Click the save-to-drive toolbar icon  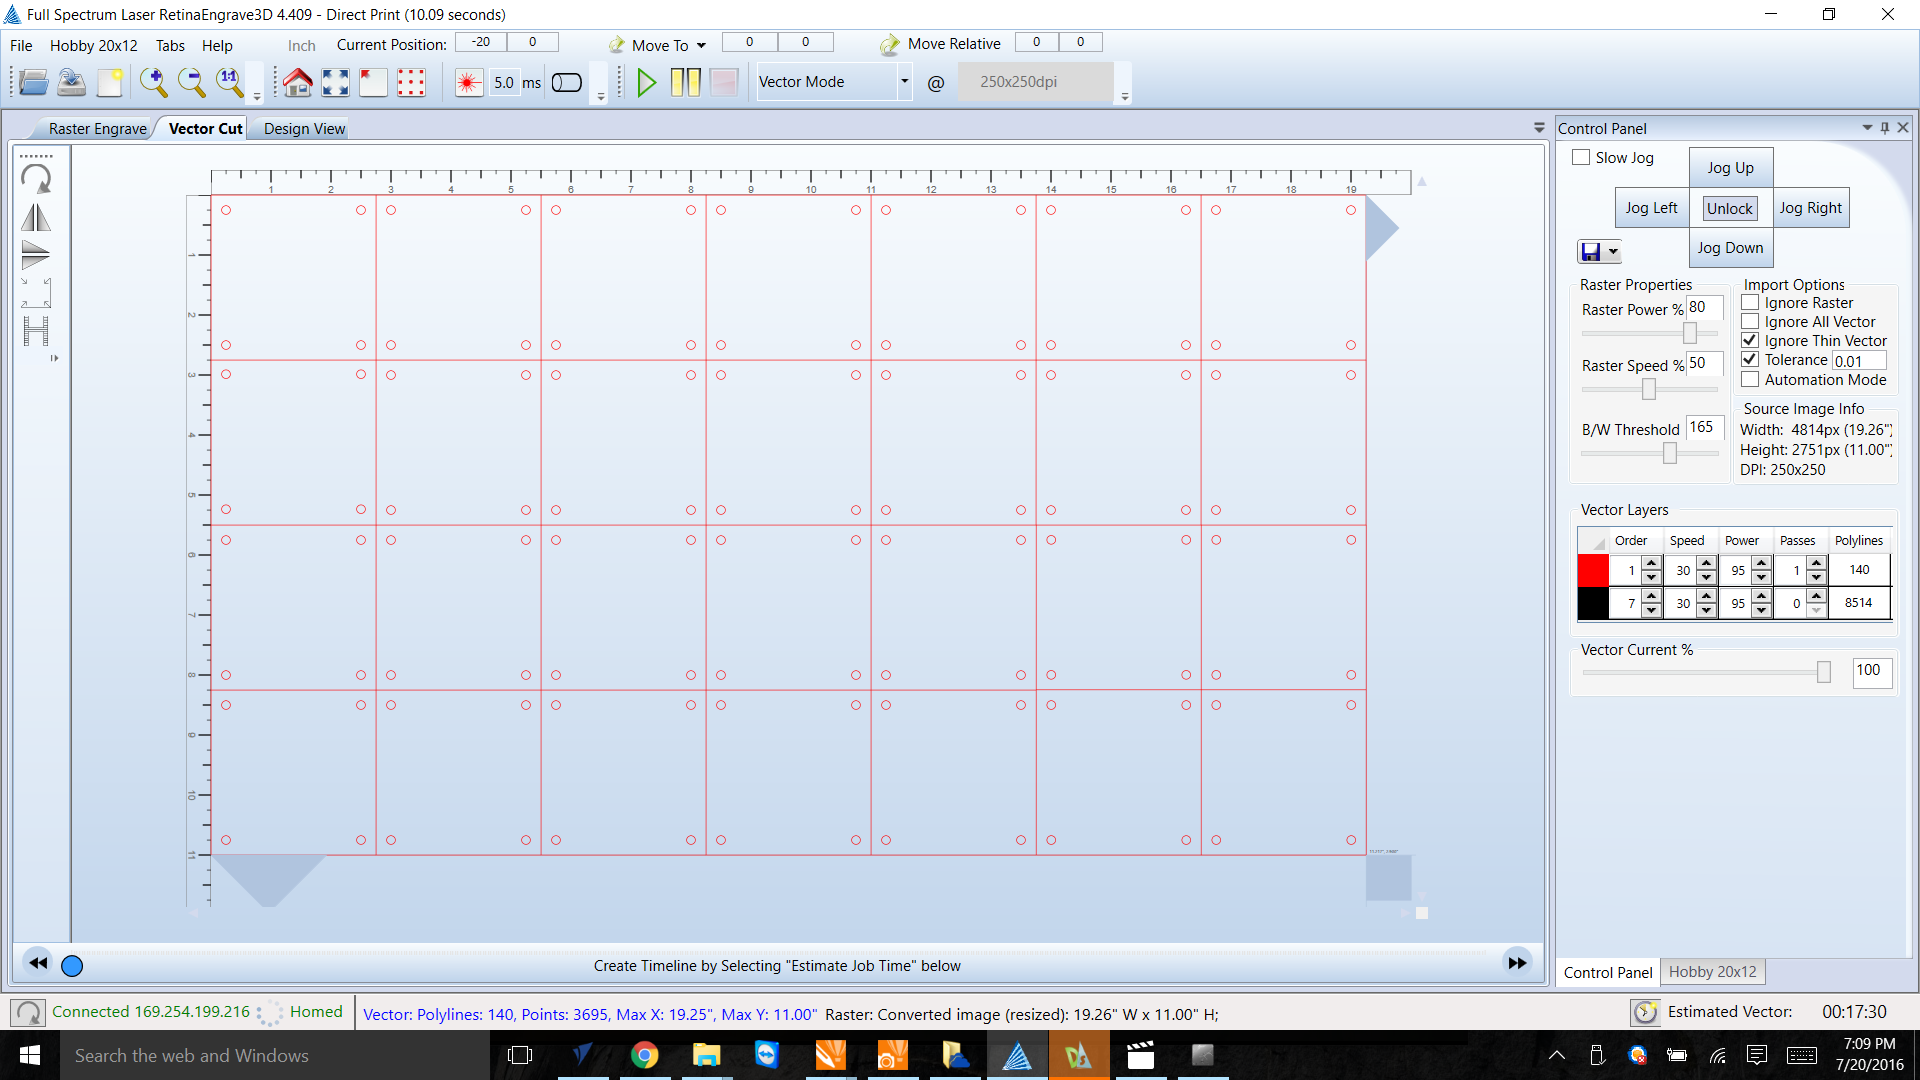[71, 82]
